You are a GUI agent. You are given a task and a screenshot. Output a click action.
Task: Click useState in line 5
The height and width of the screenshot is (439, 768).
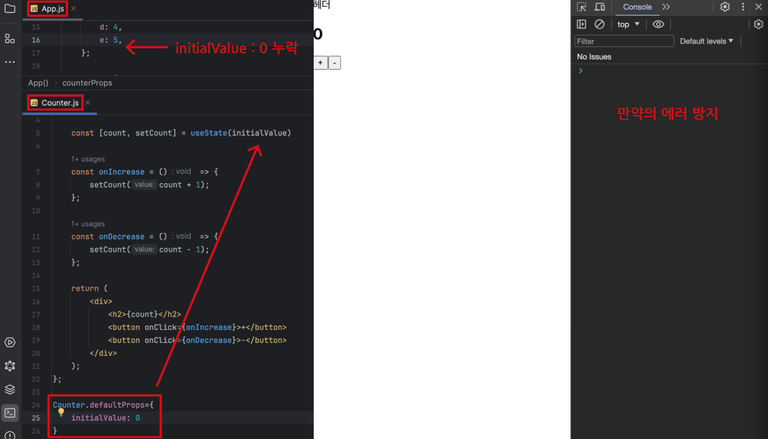209,133
